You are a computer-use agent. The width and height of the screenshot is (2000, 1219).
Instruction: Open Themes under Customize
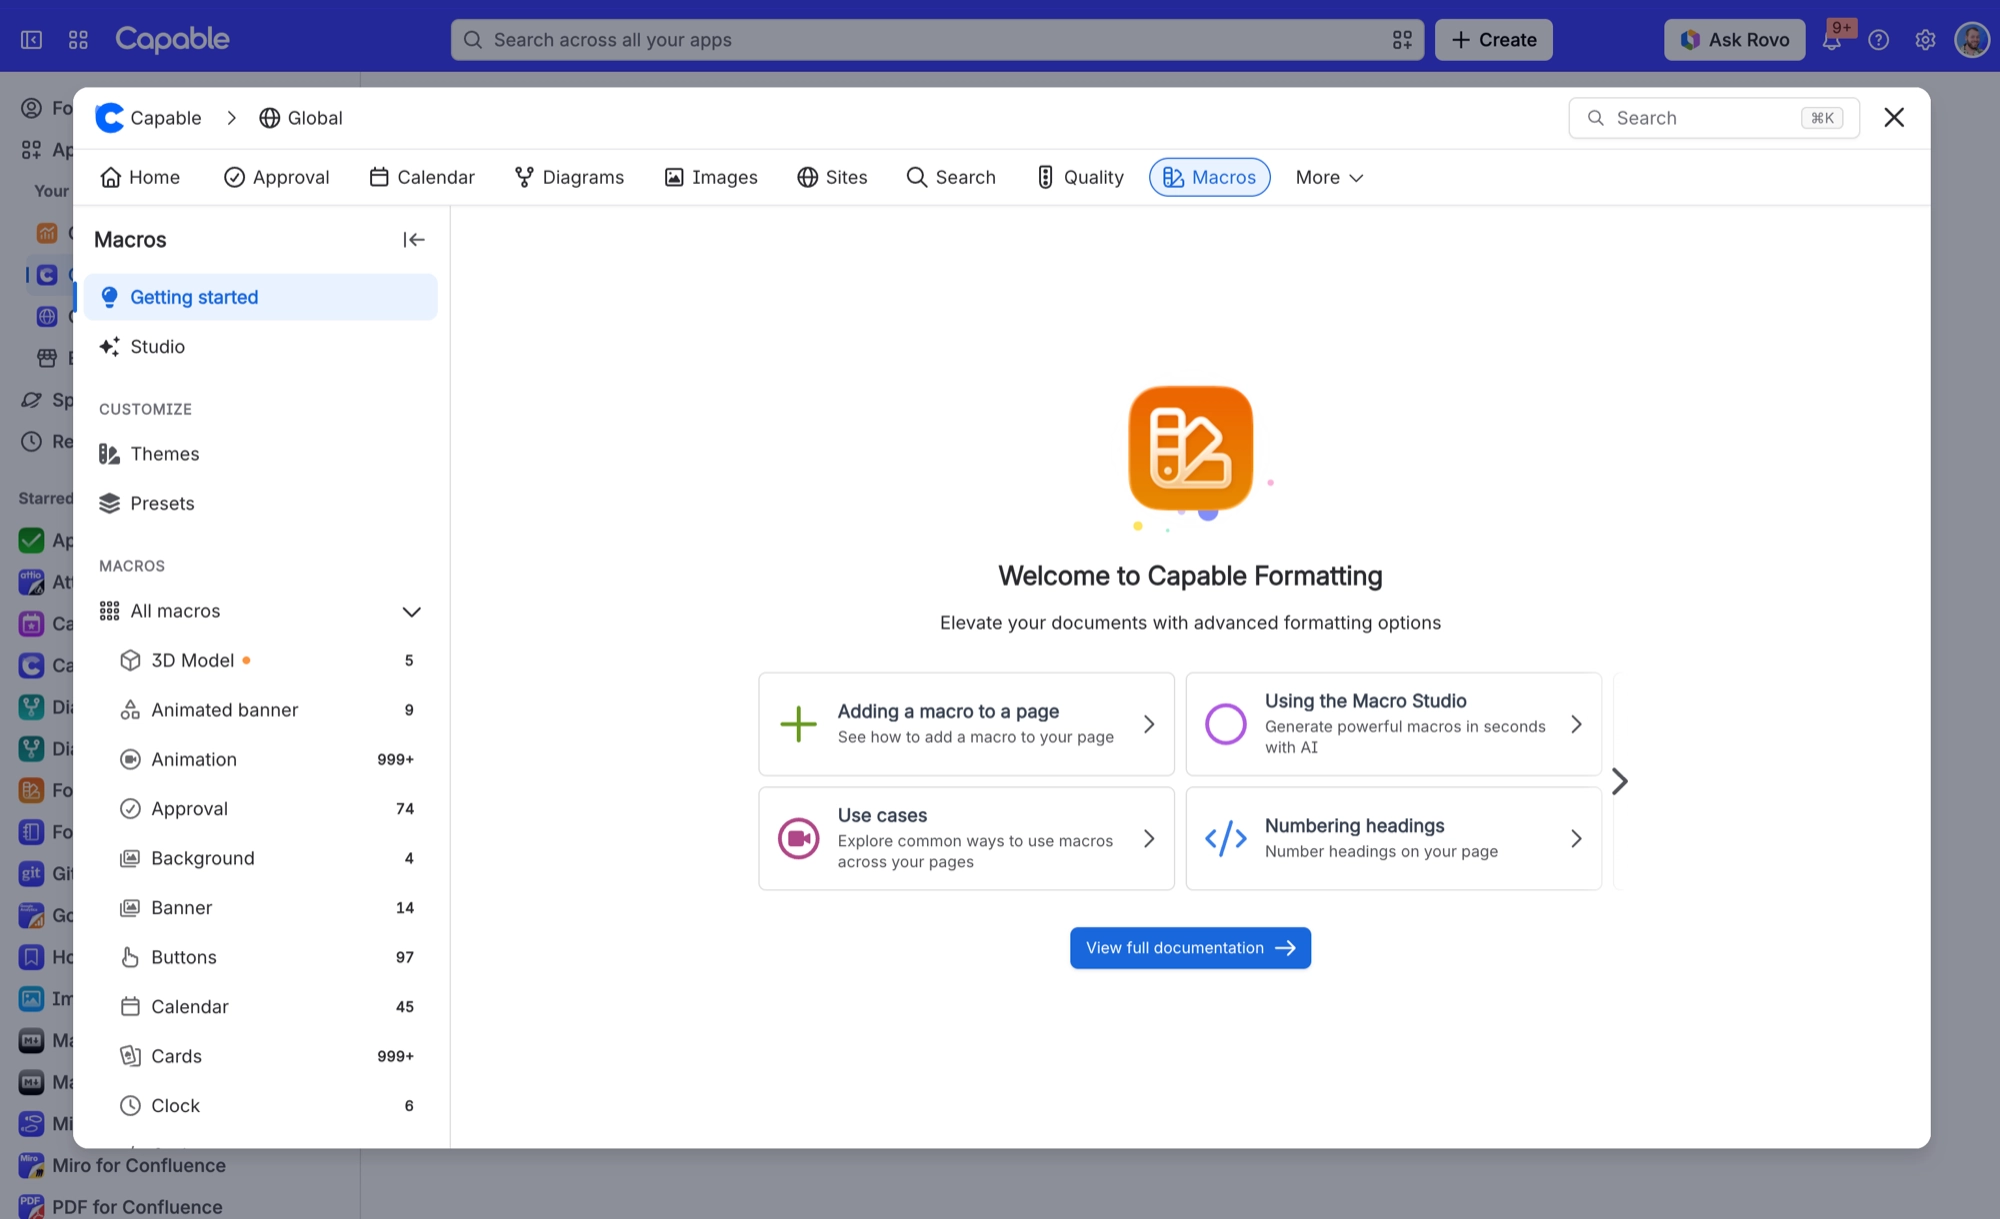tap(260, 454)
